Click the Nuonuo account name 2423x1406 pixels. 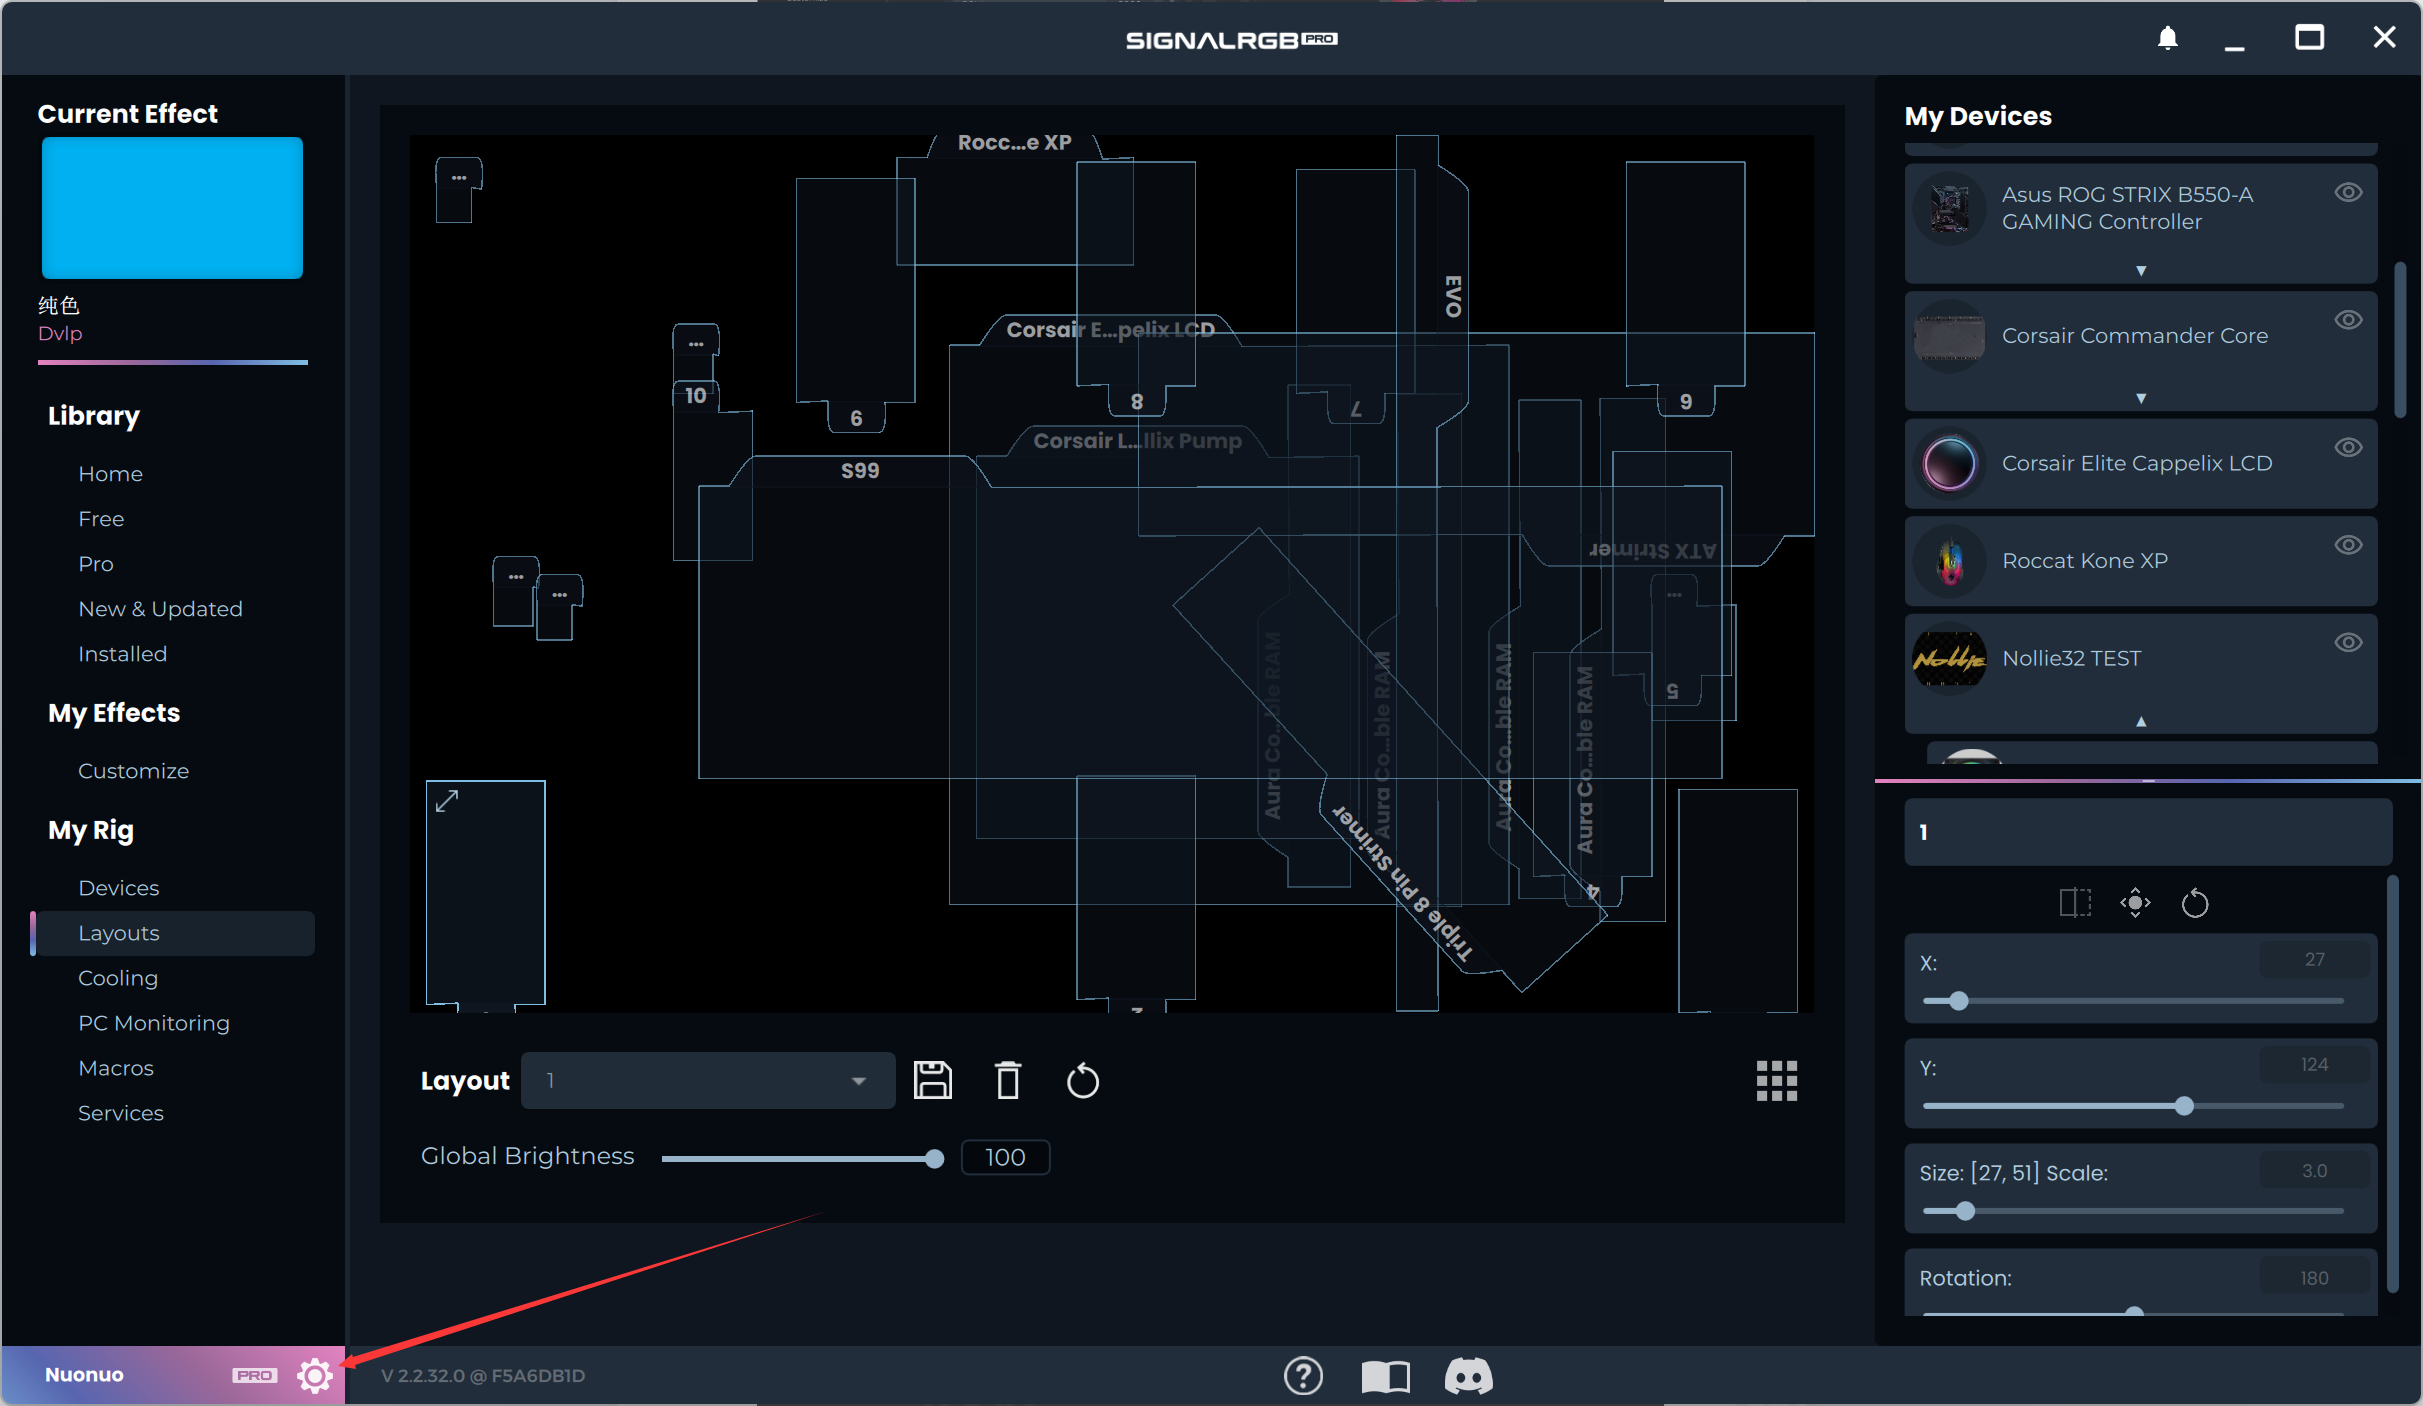(84, 1375)
